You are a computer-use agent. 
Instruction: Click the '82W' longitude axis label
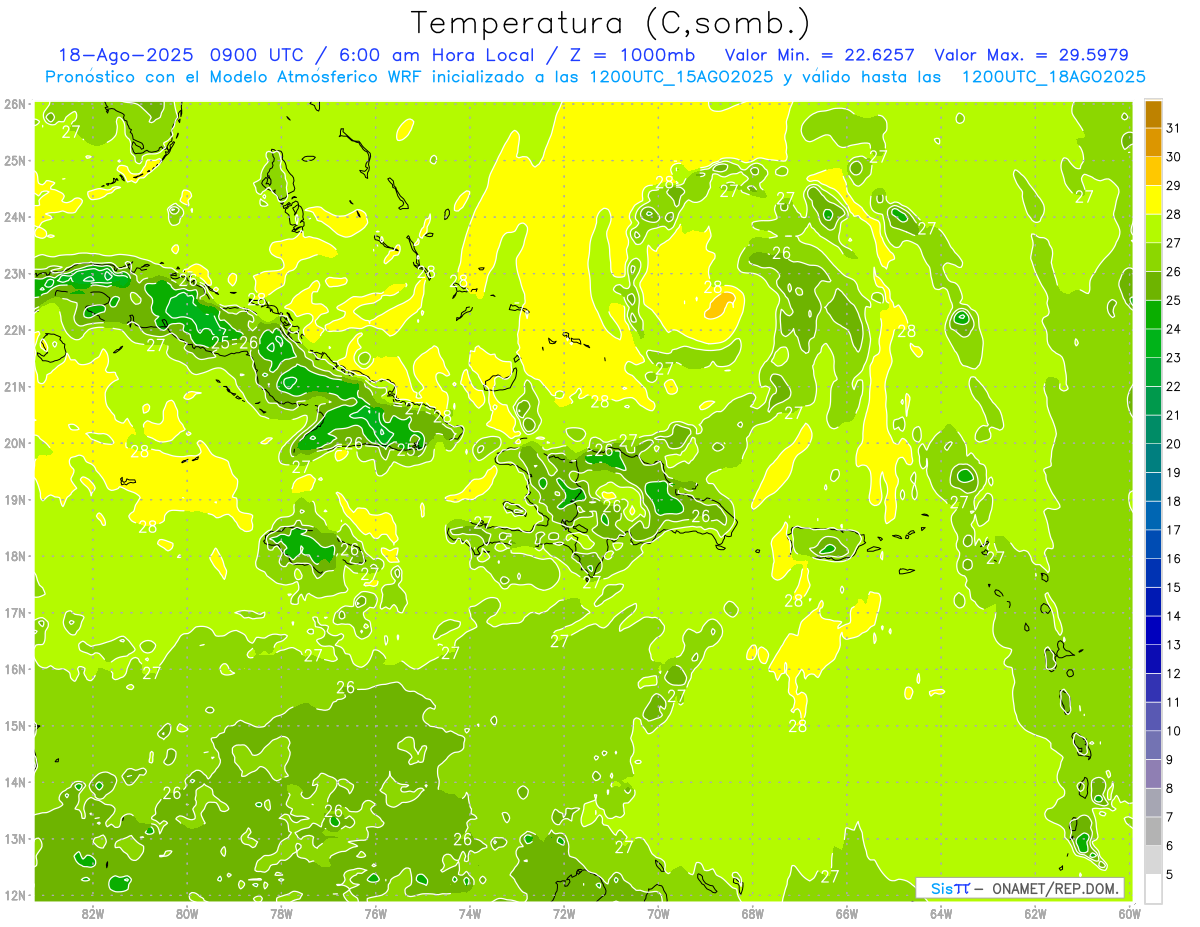[x=93, y=913]
